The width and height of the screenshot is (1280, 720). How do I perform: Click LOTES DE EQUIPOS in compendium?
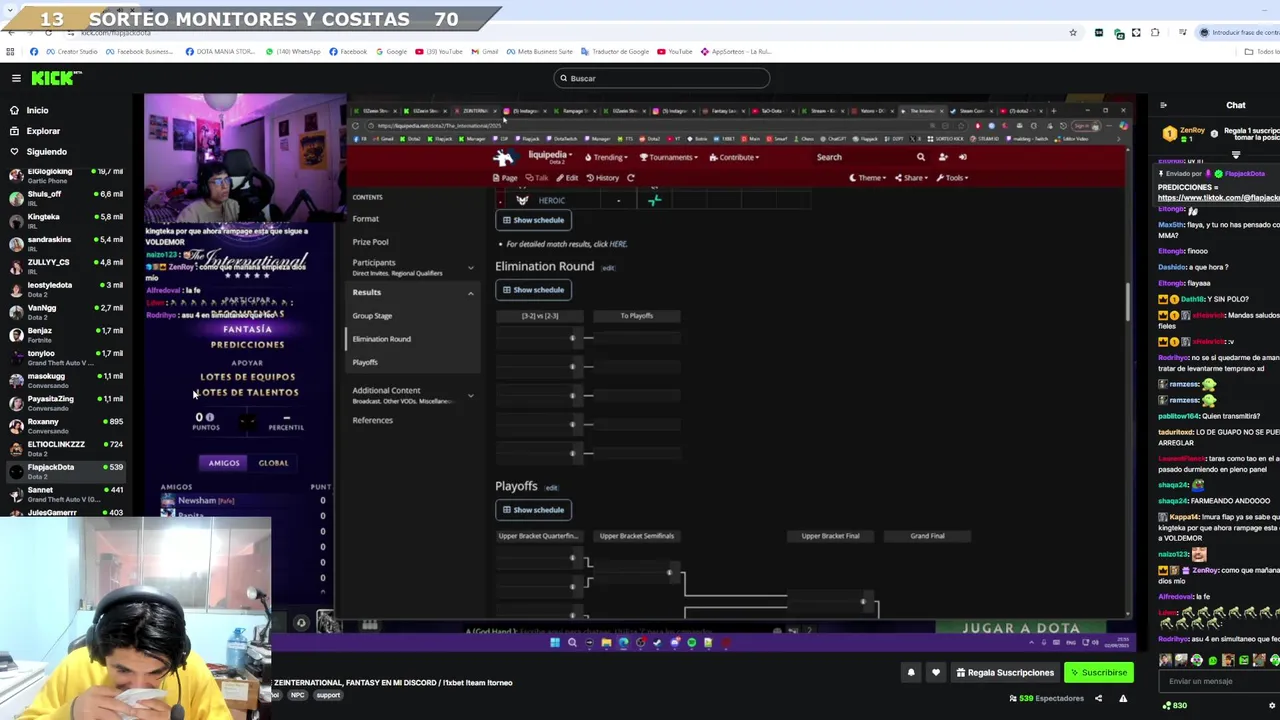point(247,377)
